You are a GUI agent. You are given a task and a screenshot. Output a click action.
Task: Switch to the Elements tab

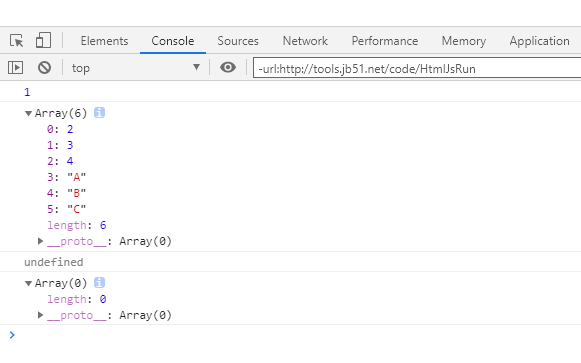coord(104,41)
